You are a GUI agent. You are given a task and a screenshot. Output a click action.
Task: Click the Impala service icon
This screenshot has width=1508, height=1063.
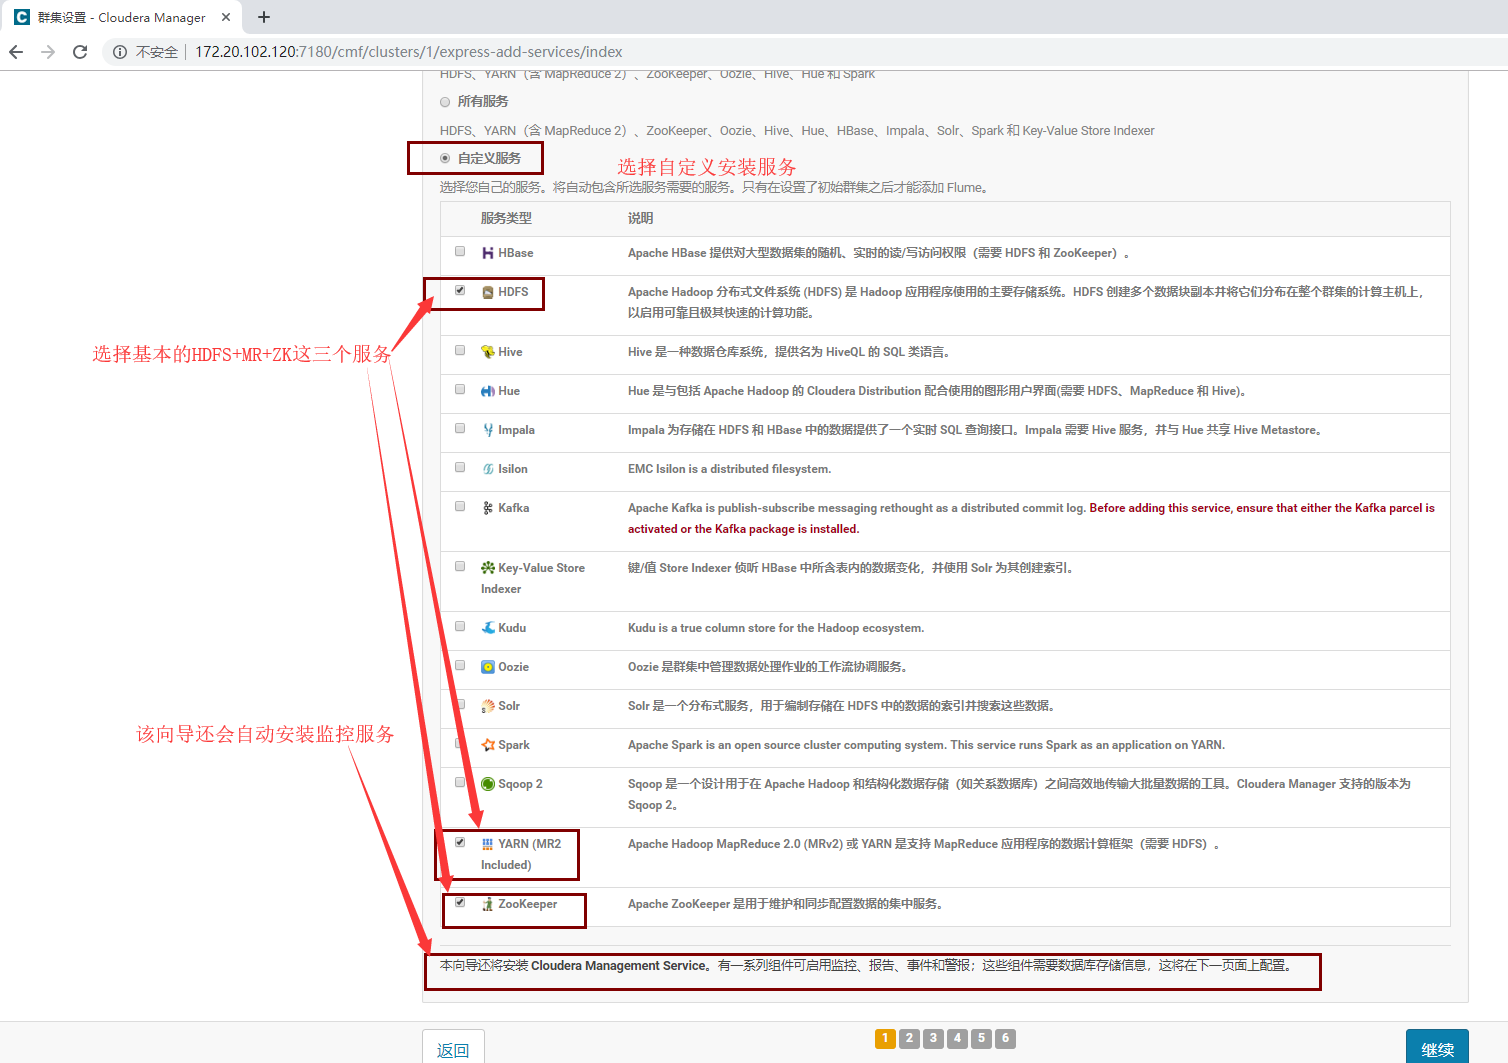[488, 430]
